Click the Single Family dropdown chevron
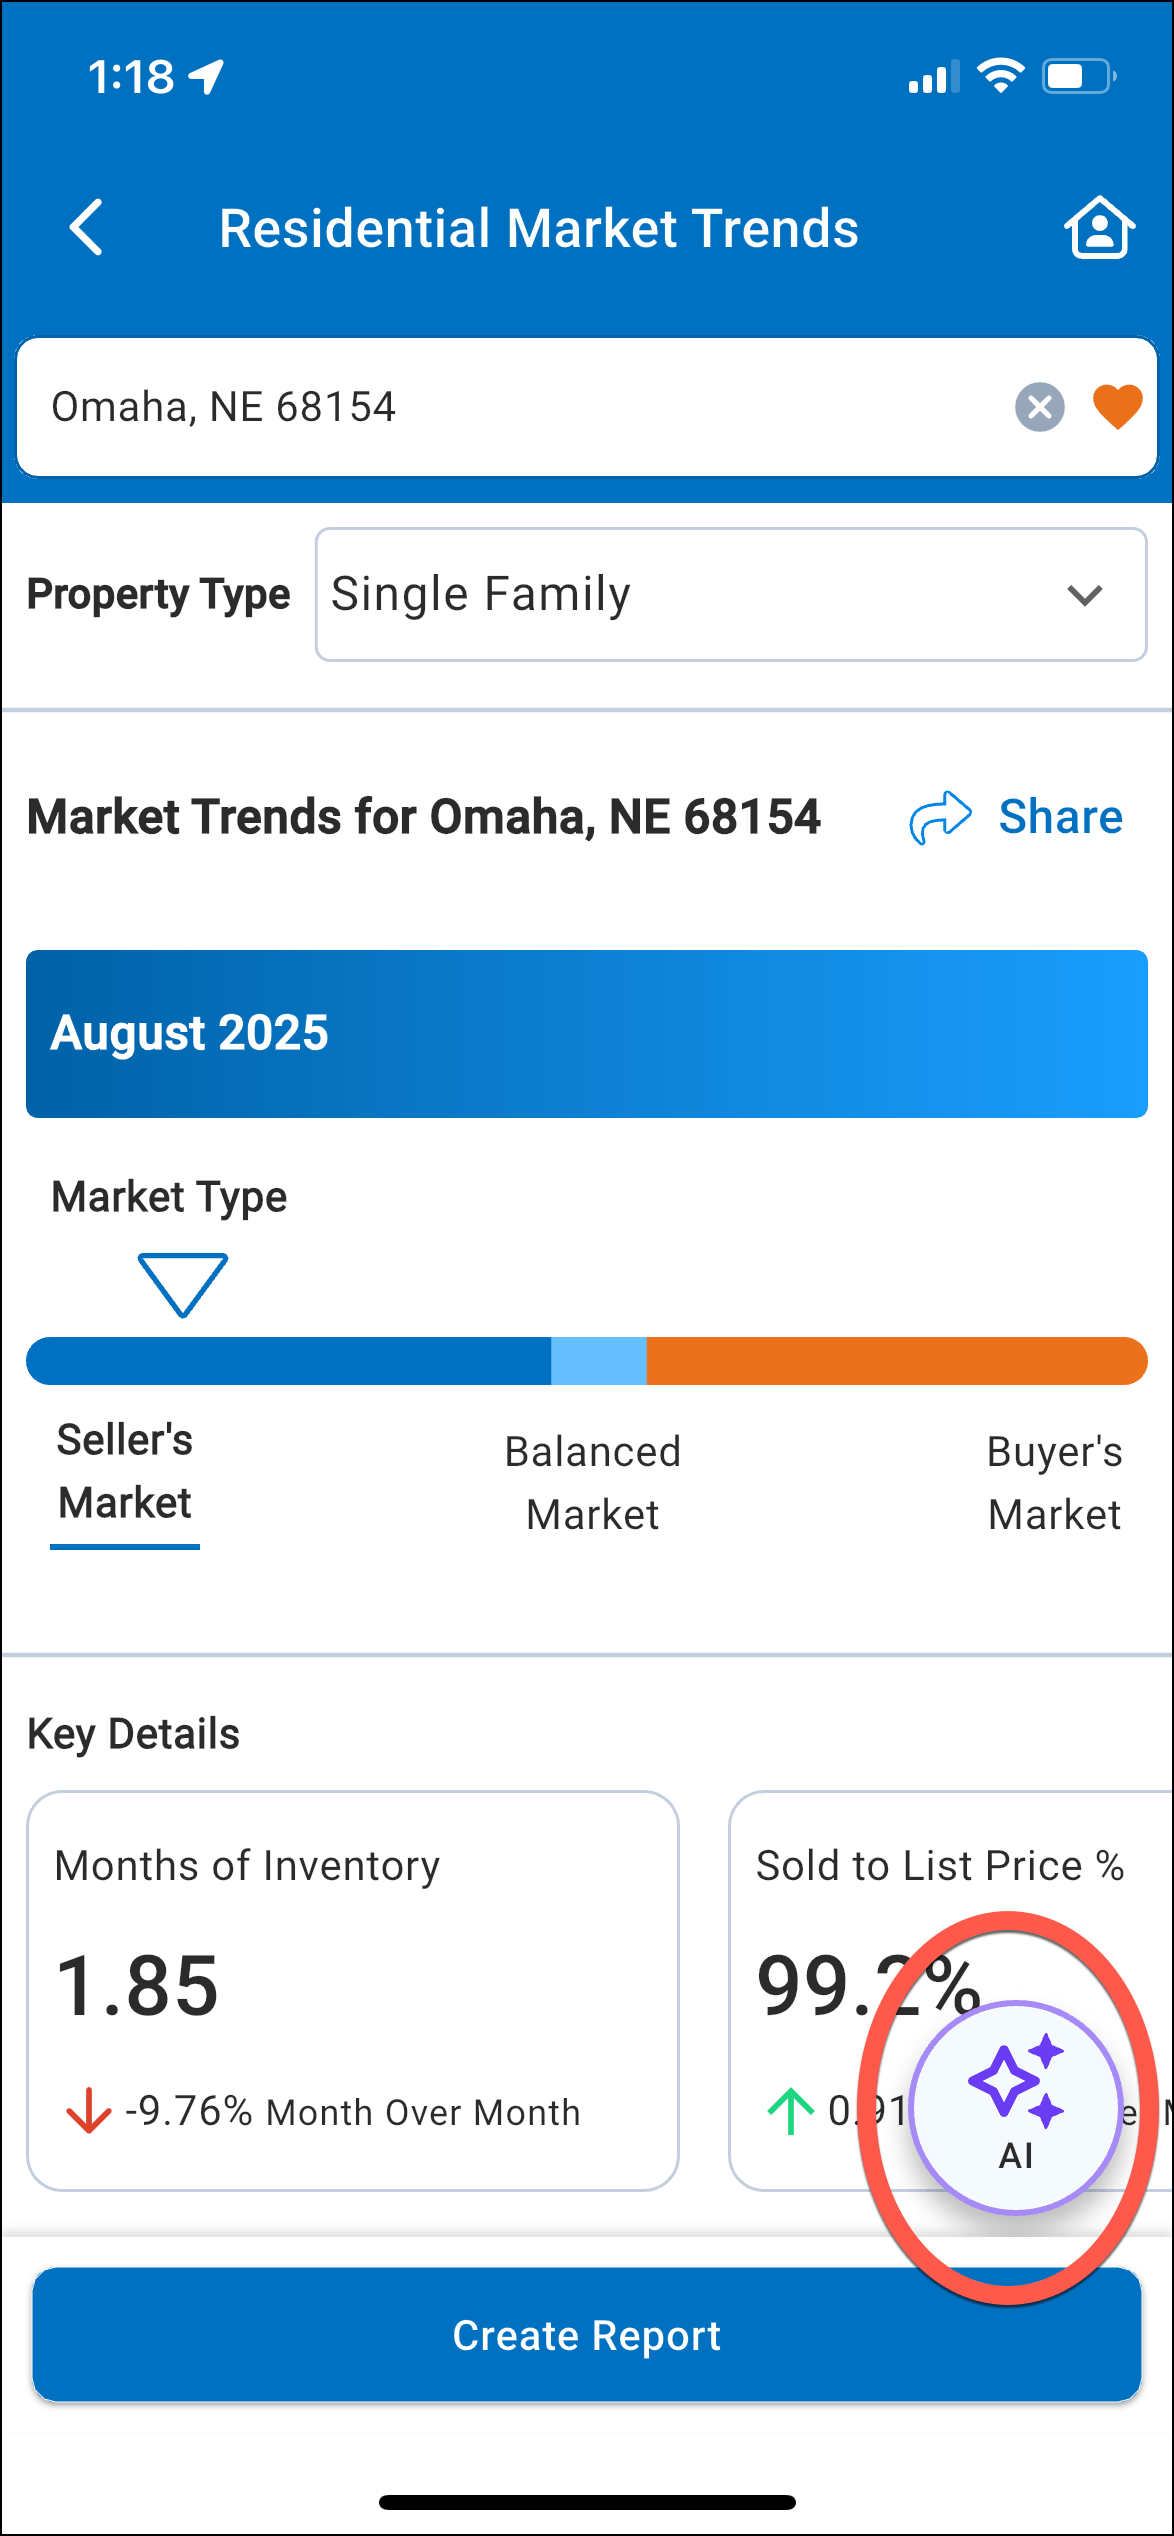The image size is (1174, 2536). 1084,595
